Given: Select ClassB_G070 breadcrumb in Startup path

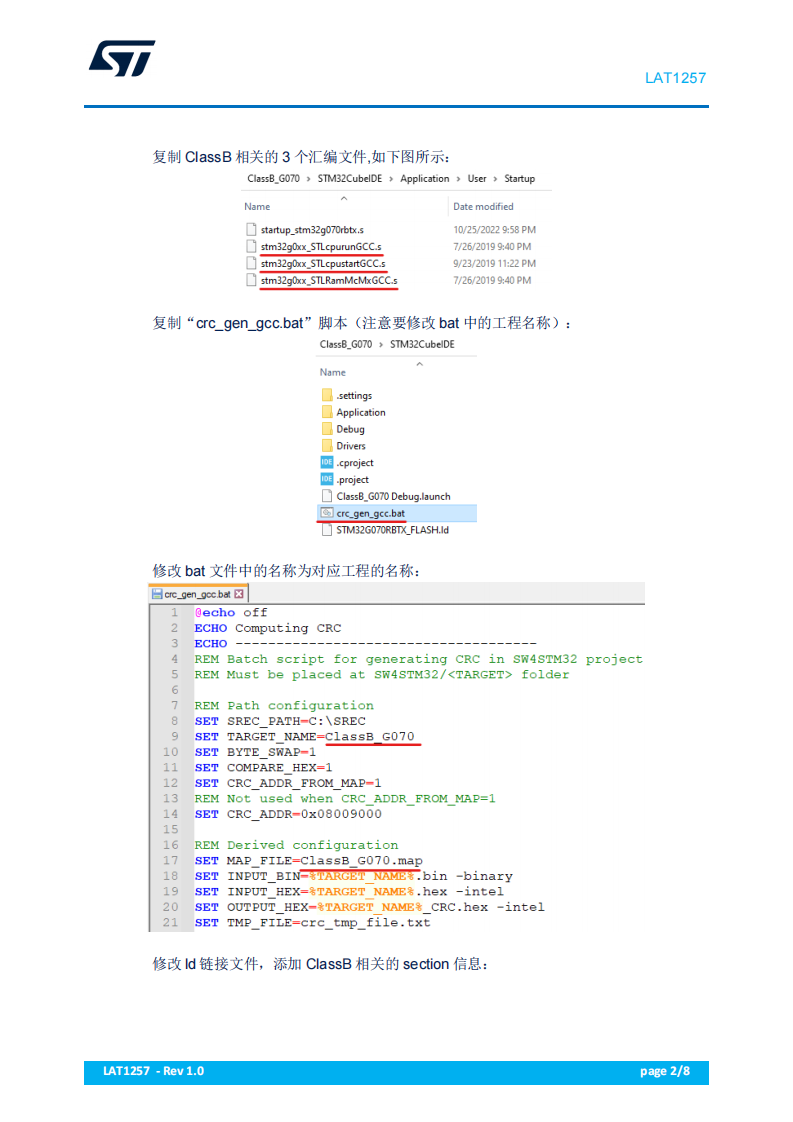Looking at the screenshot, I should tap(273, 179).
